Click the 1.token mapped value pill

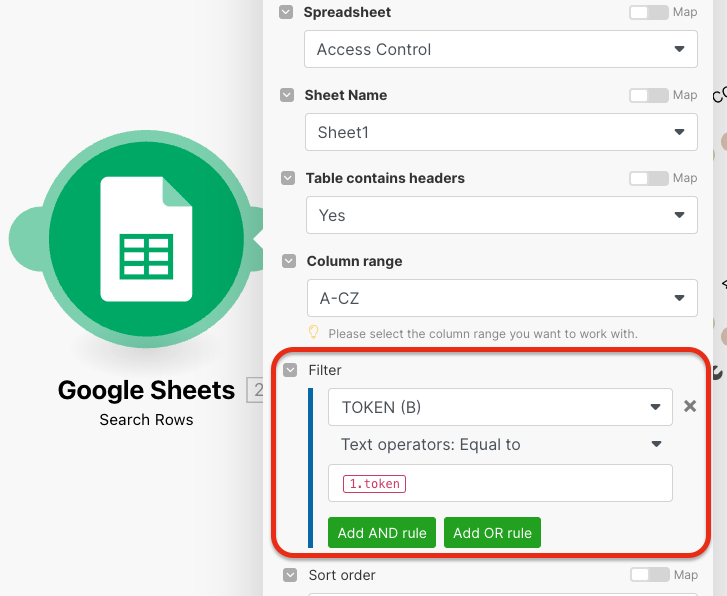click(x=374, y=484)
